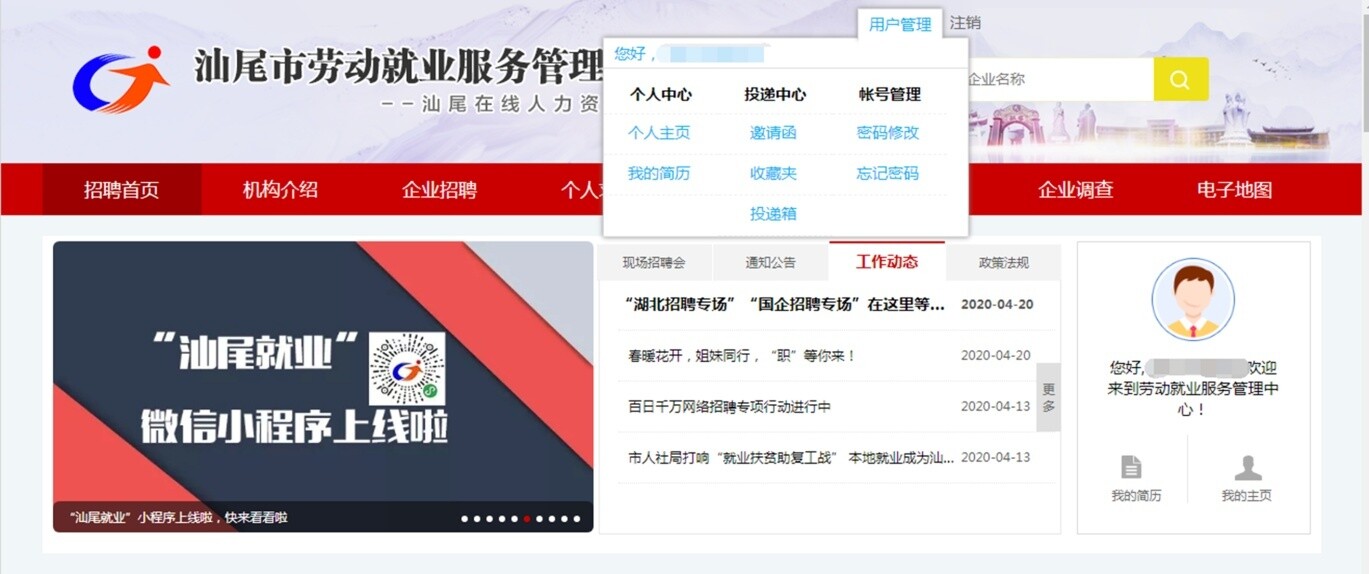
Task: Click the yellow search magnifier button
Action: click(x=1180, y=80)
